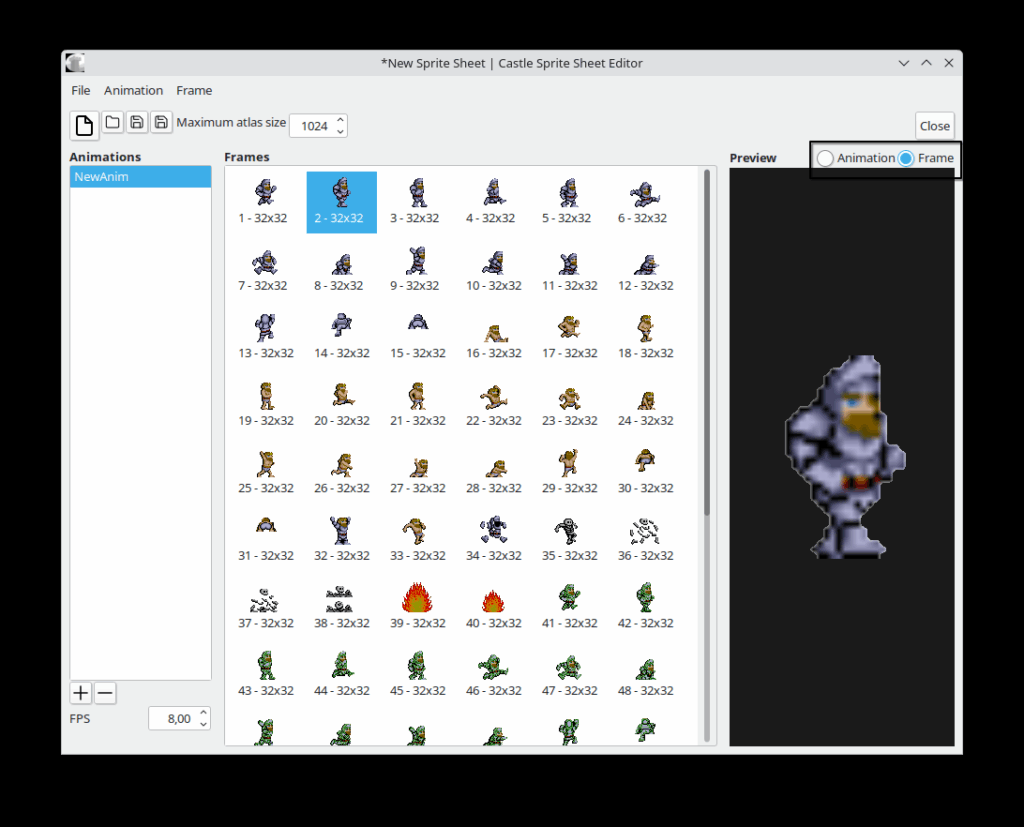Screen dimensions: 1024x827
Task: Click the rightmost floppy-disk Save As icon
Action: point(161,123)
